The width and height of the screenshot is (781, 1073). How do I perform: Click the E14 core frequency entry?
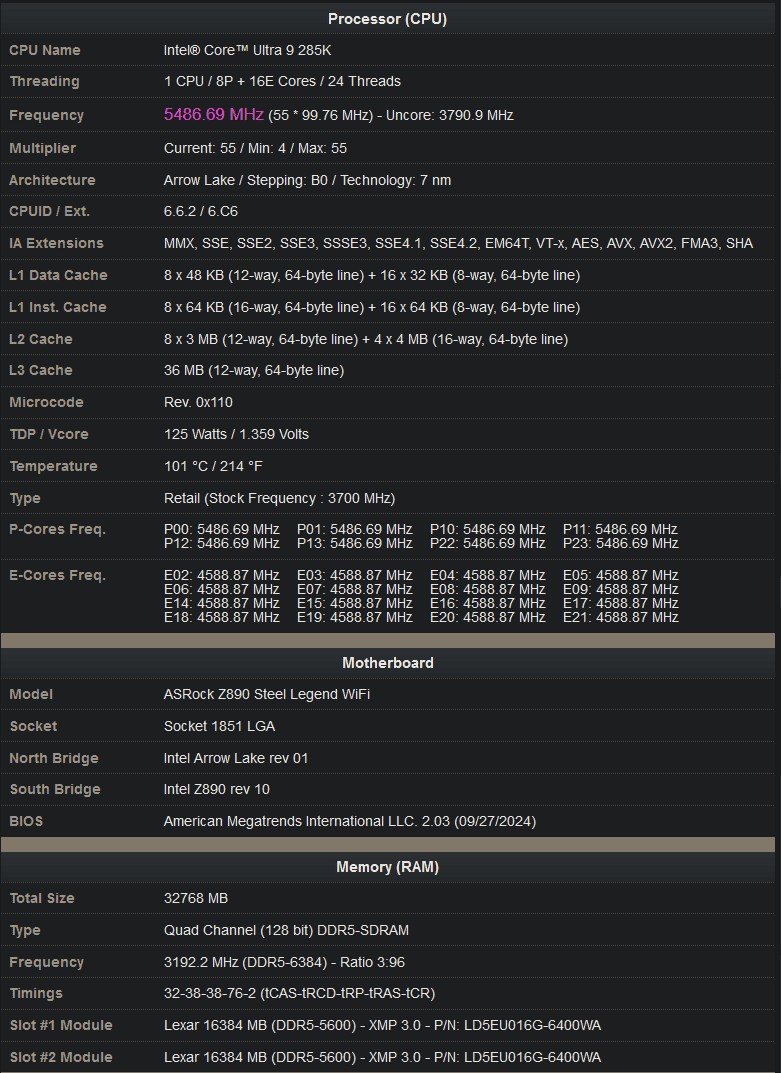222,604
